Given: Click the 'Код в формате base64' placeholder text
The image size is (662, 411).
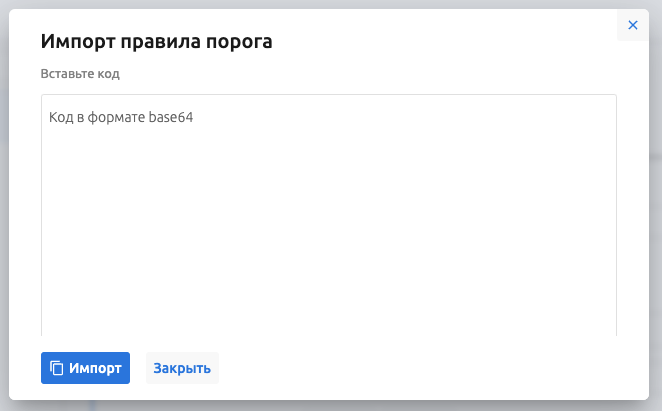Looking at the screenshot, I should click(x=121, y=117).
